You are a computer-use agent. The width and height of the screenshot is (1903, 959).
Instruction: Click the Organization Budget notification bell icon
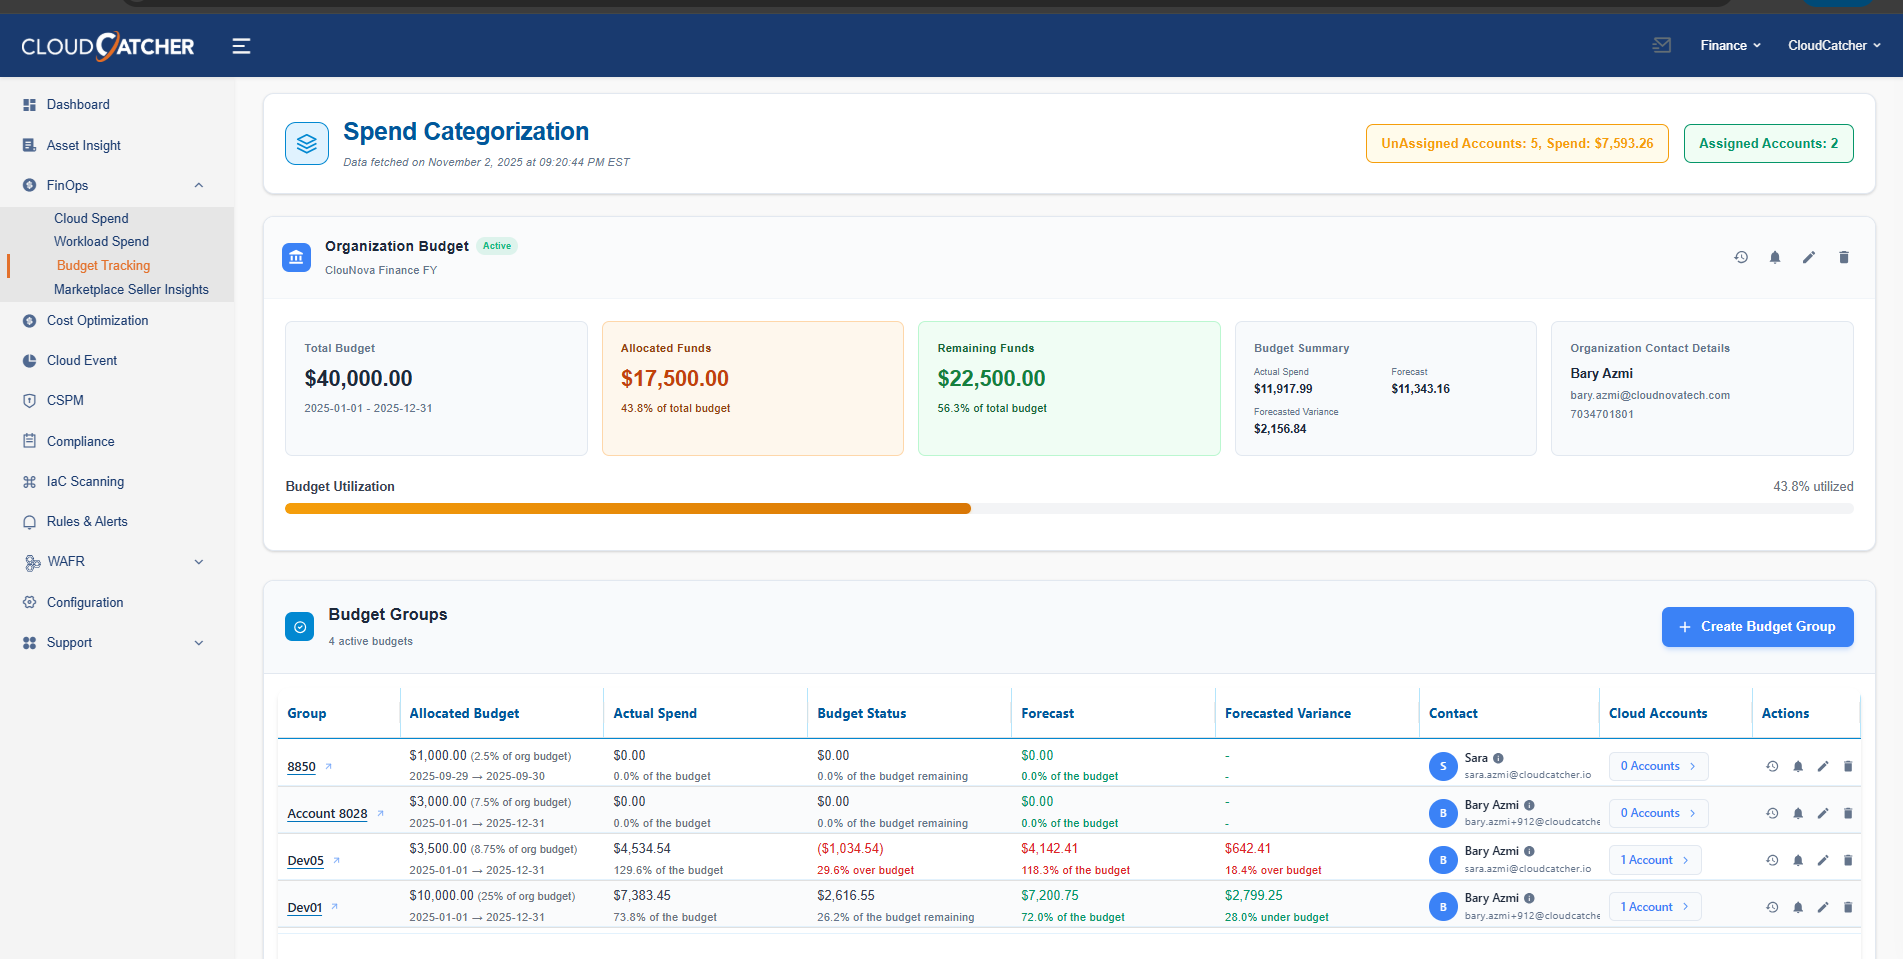1775,257
